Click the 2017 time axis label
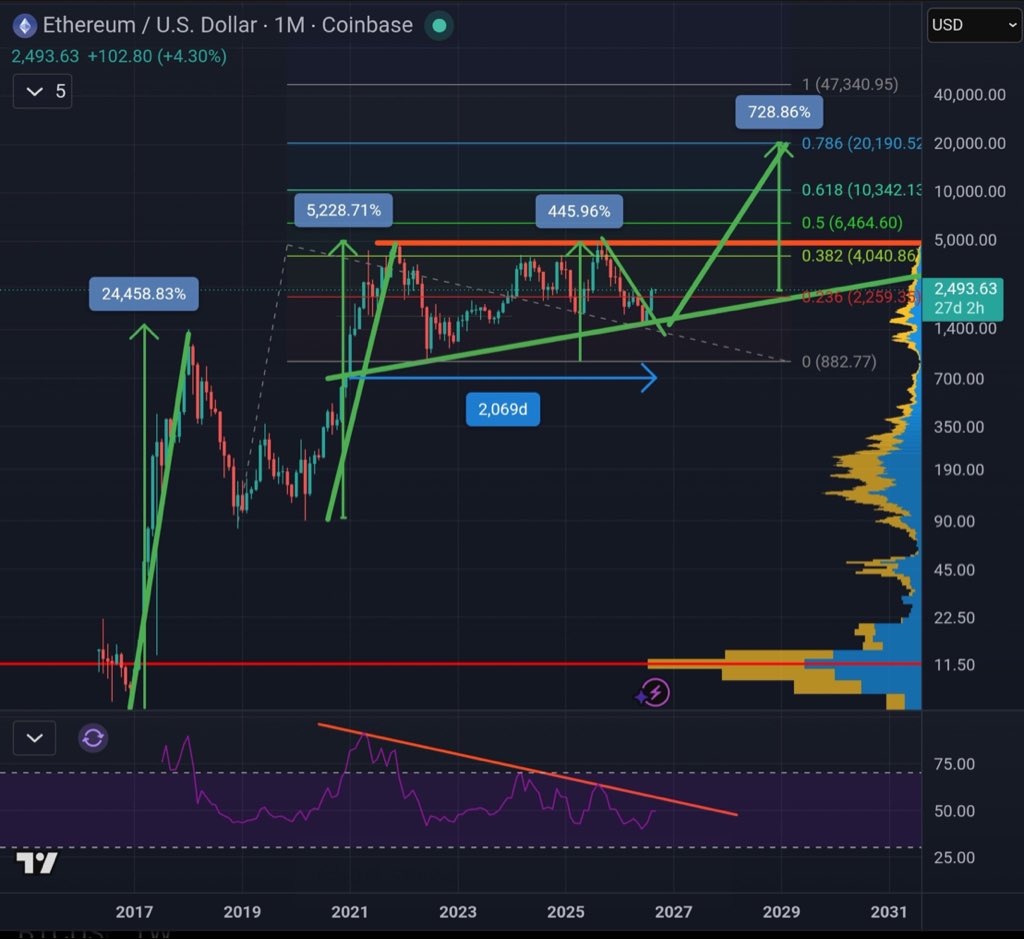This screenshot has width=1024, height=939. (x=134, y=912)
